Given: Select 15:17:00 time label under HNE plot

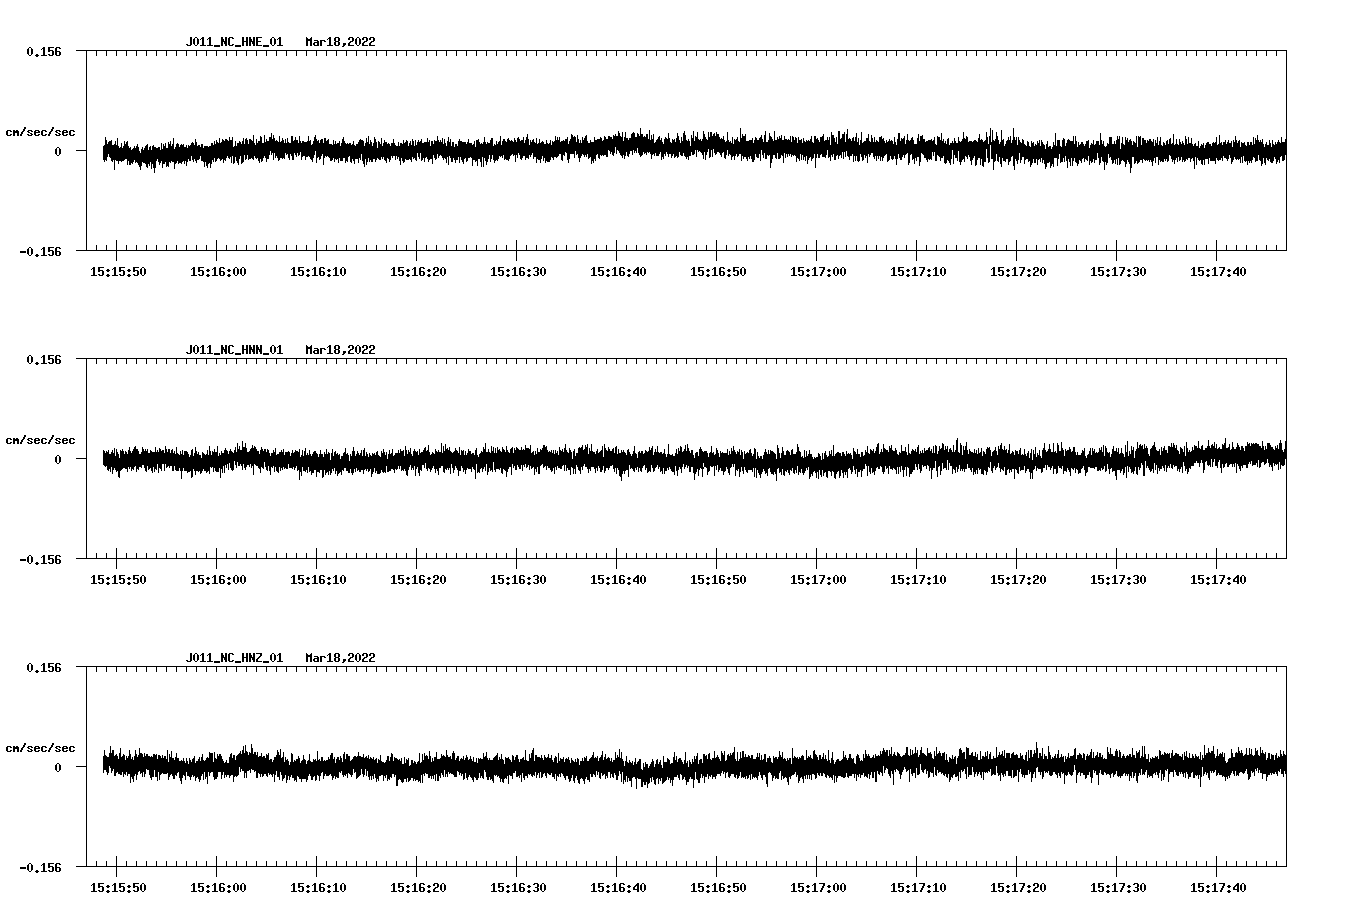Looking at the screenshot, I should coord(818,272).
